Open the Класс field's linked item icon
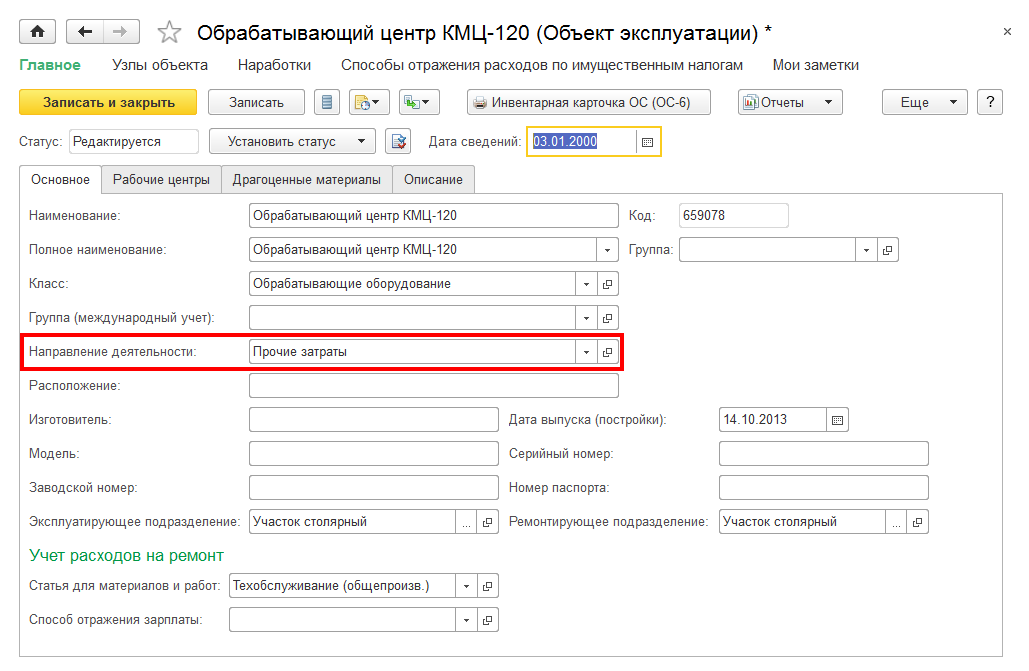 click(x=608, y=284)
